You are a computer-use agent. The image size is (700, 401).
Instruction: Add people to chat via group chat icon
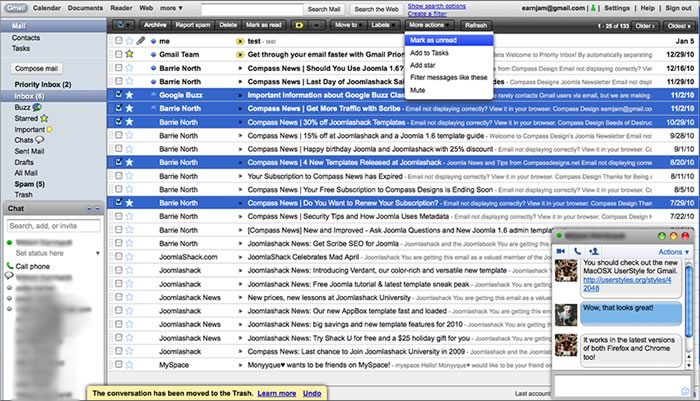594,251
